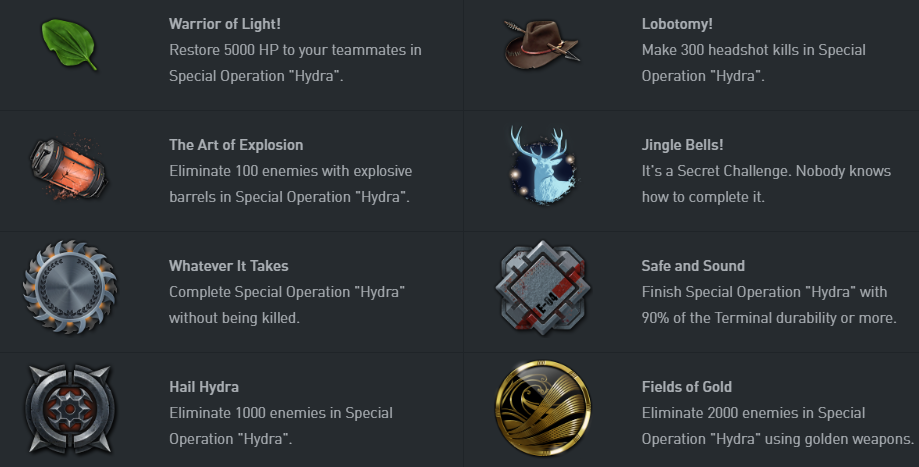
Task: Select the 90% Terminal durability description
Action: [769, 305]
